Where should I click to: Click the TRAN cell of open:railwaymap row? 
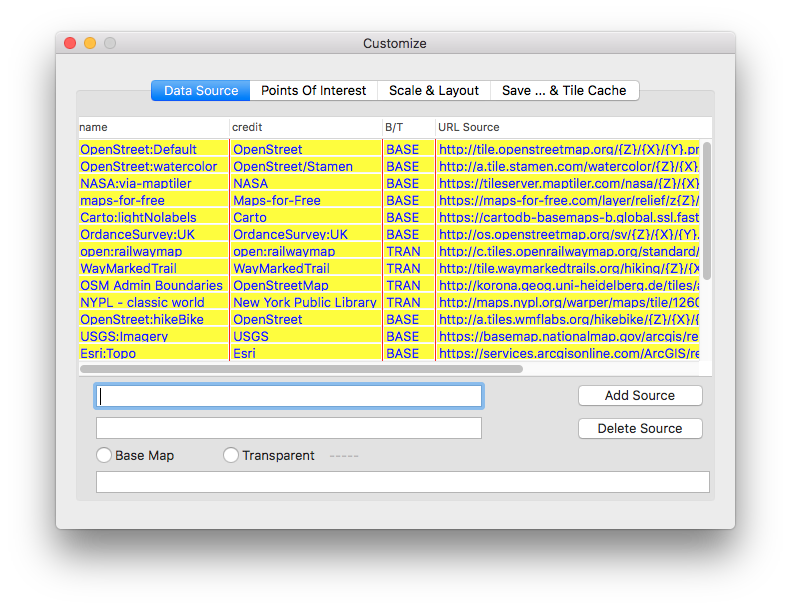pyautogui.click(x=409, y=251)
